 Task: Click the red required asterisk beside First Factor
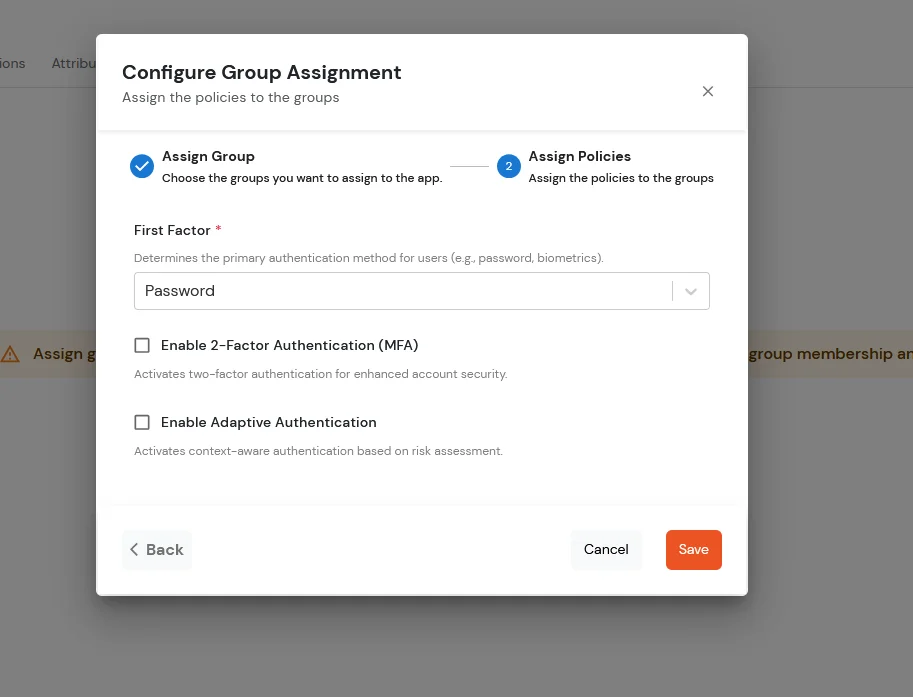pyautogui.click(x=218, y=230)
